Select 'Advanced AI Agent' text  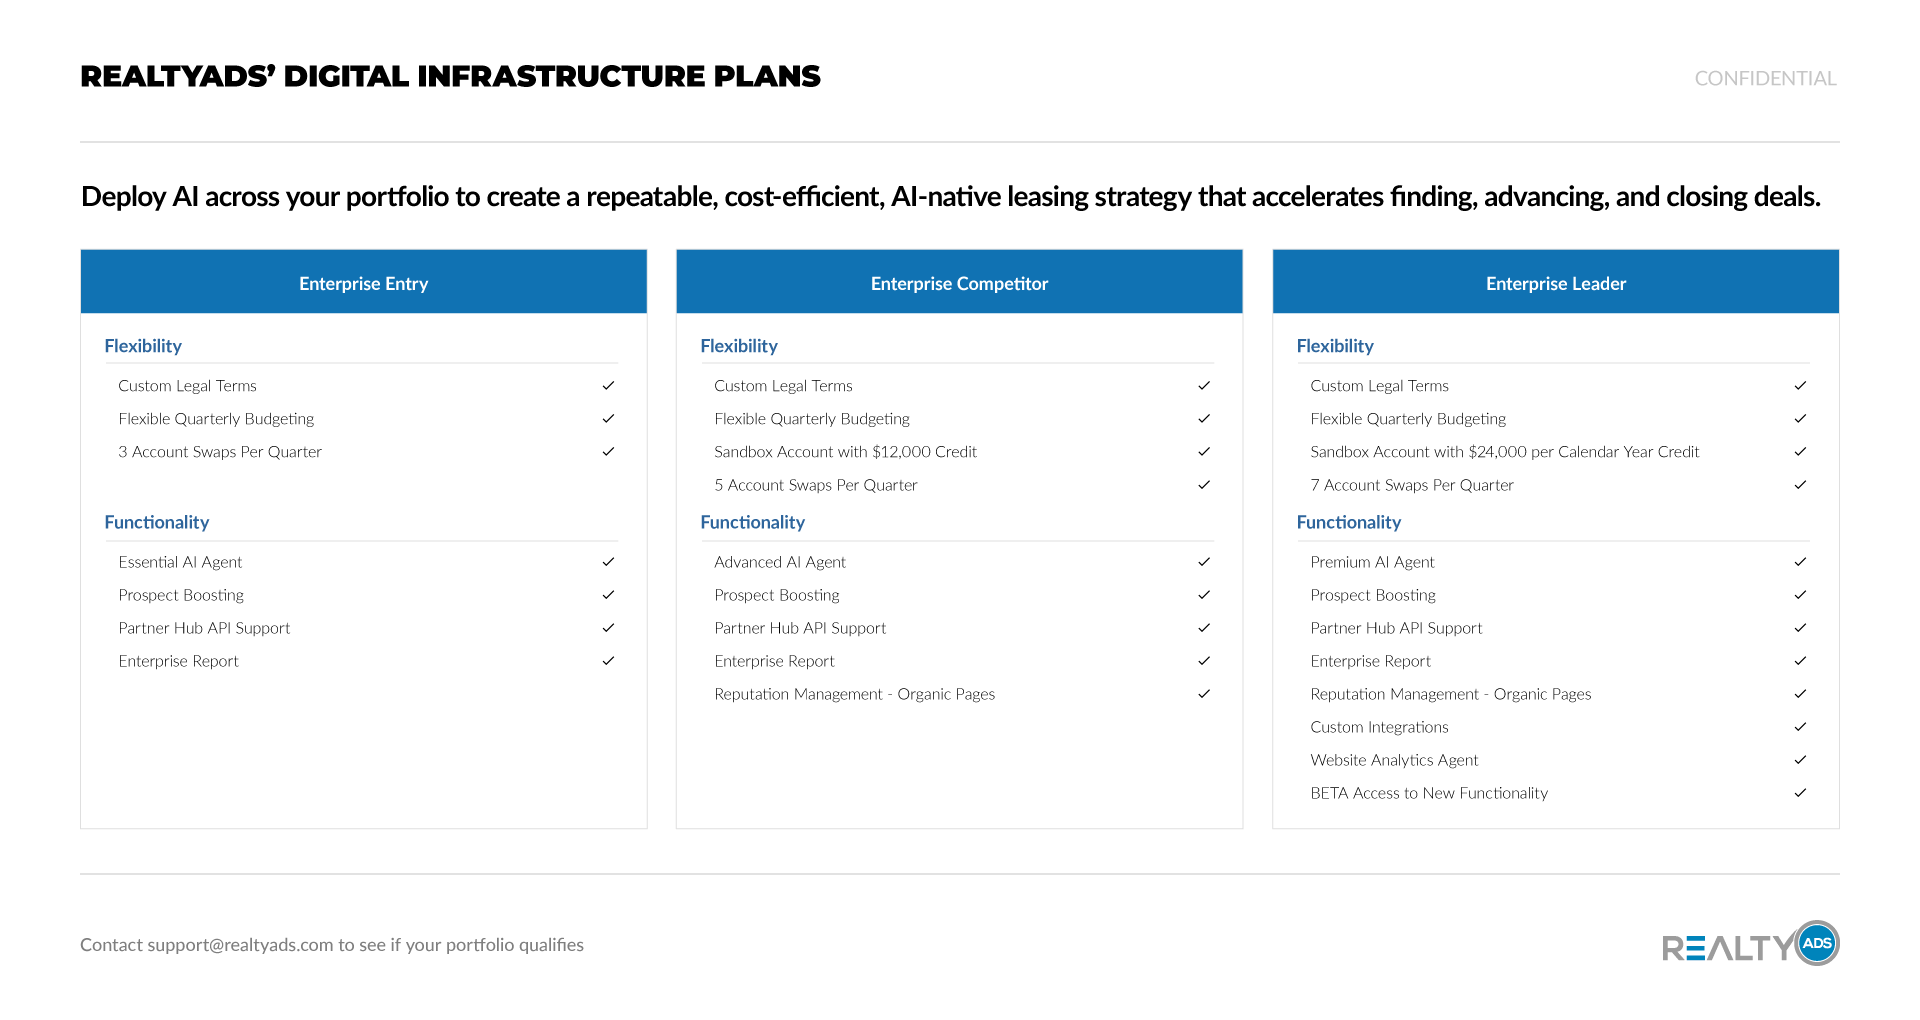[780, 562]
